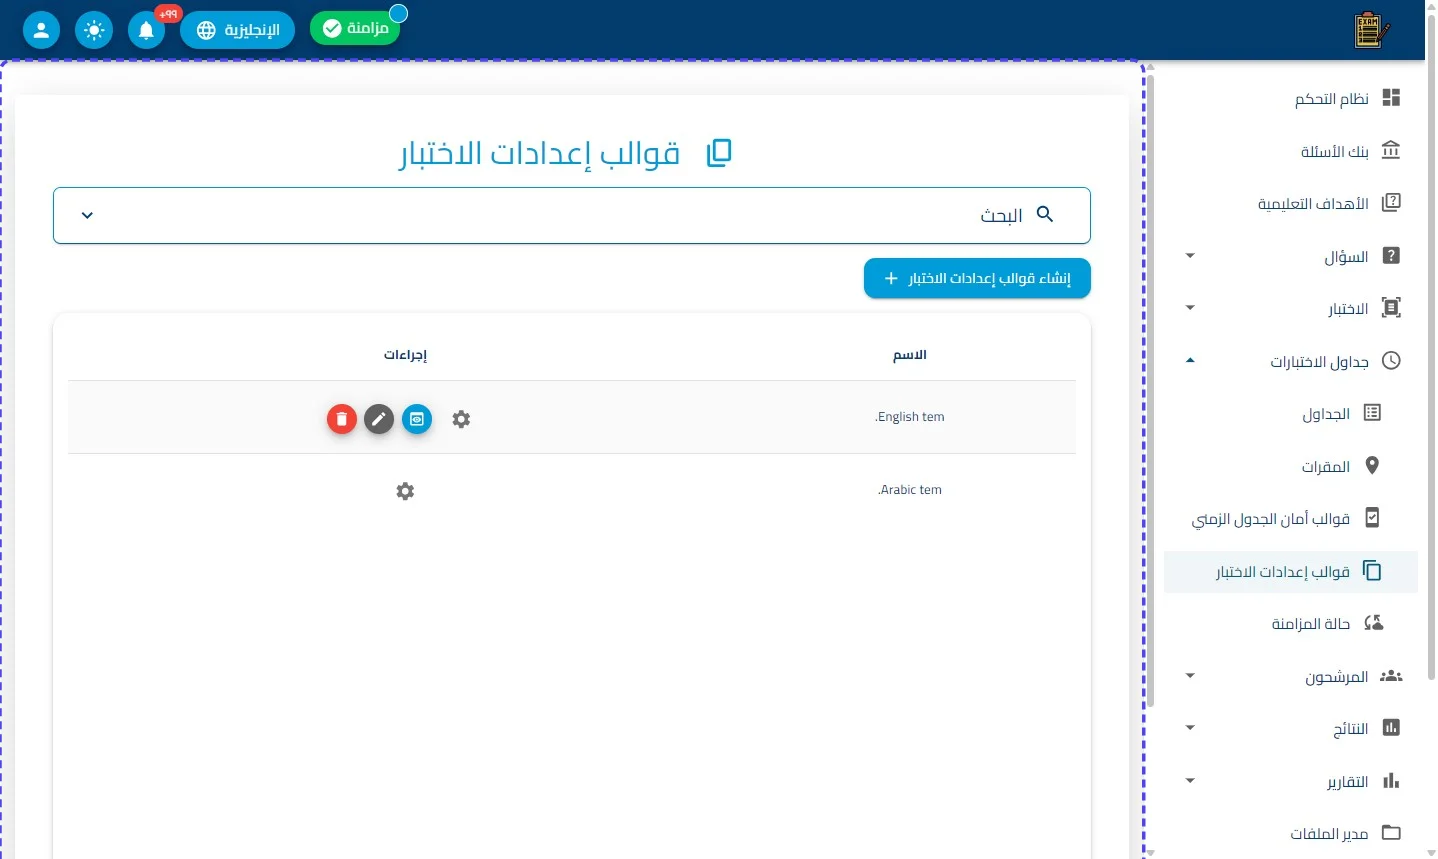Click the إجراءات column header
The width and height of the screenshot is (1438, 859).
click(405, 355)
